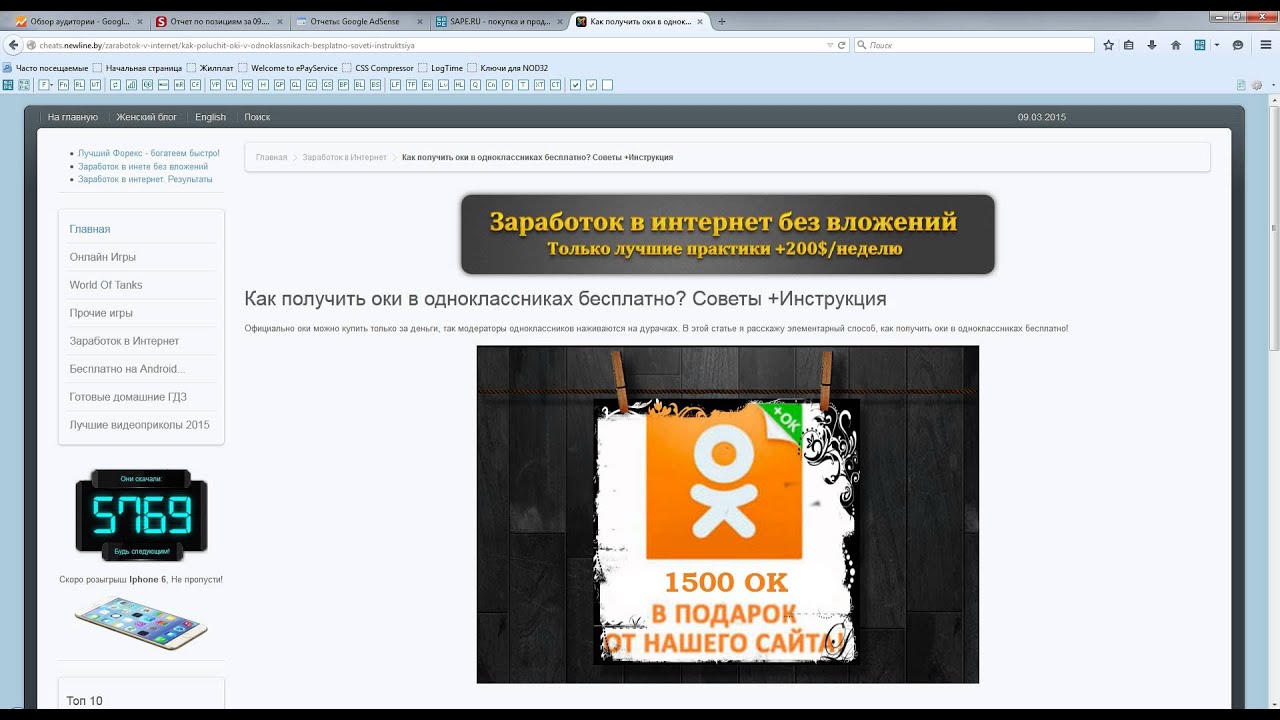Select 'Лучшие видеоприколы 2015' in sidebar
1280x720 pixels.
click(139, 425)
